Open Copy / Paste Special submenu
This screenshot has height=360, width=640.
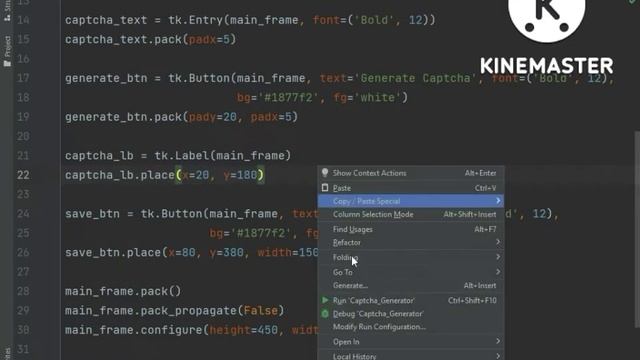point(411,201)
